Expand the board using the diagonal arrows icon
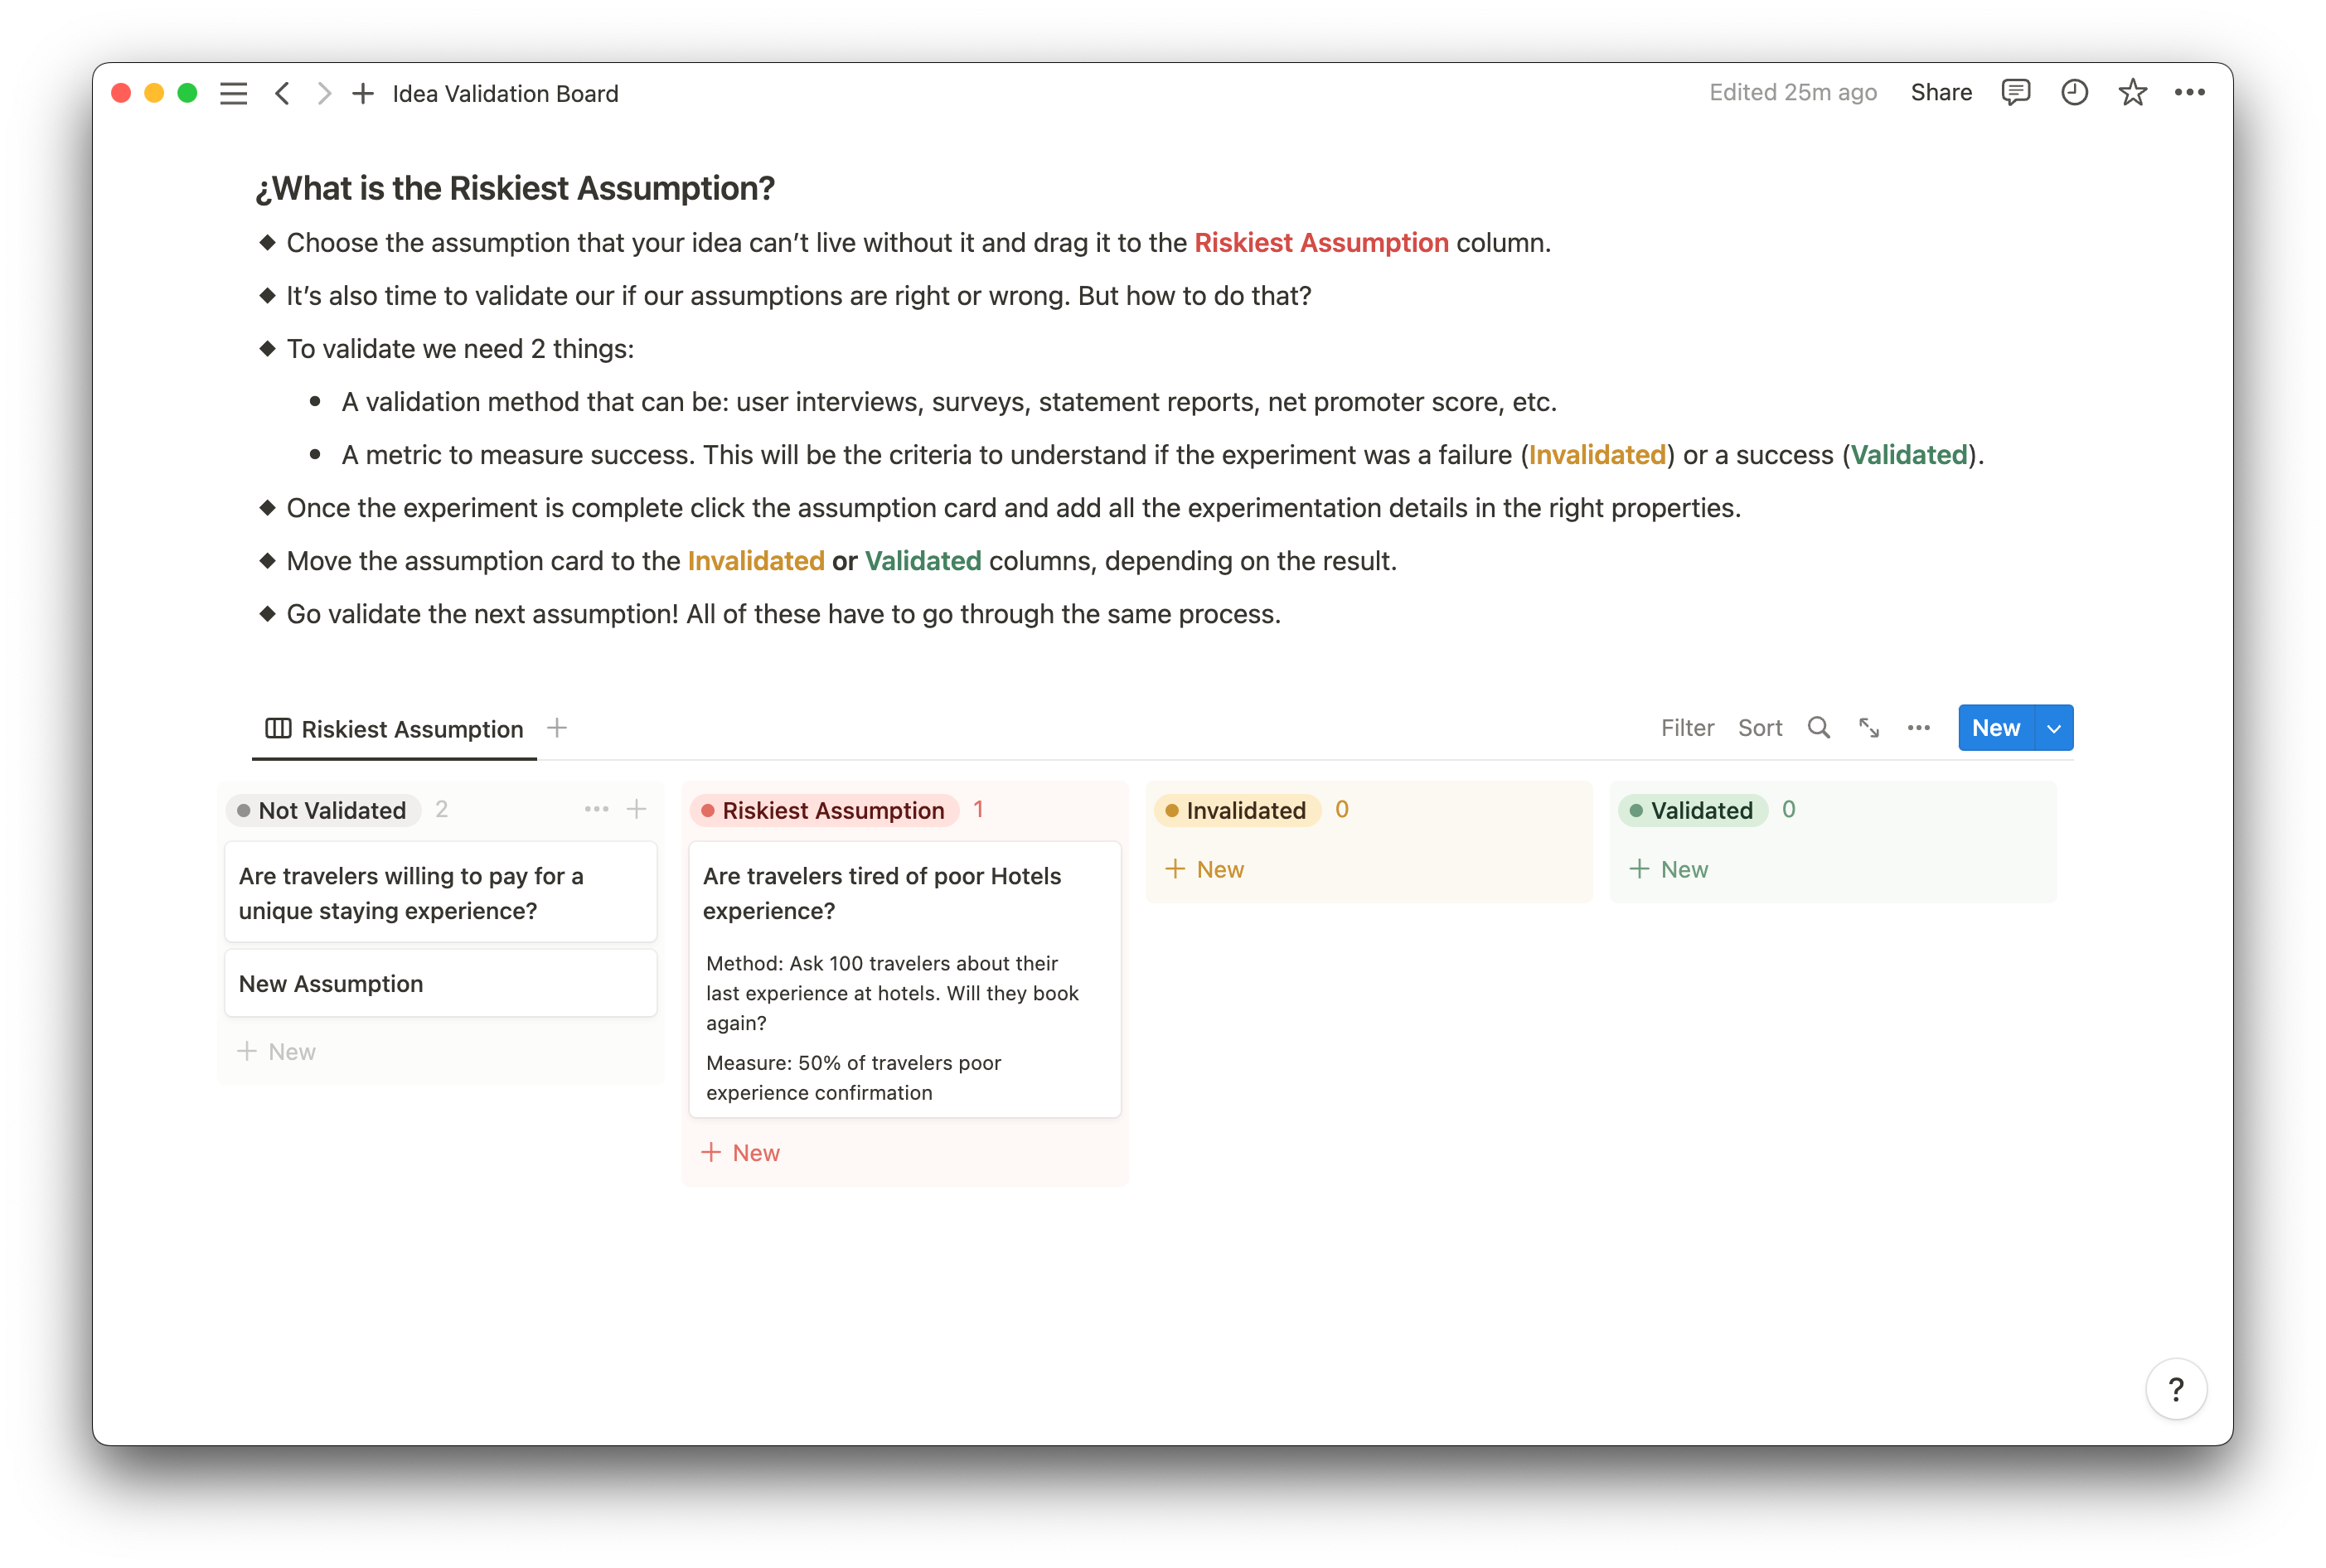 (x=1869, y=728)
